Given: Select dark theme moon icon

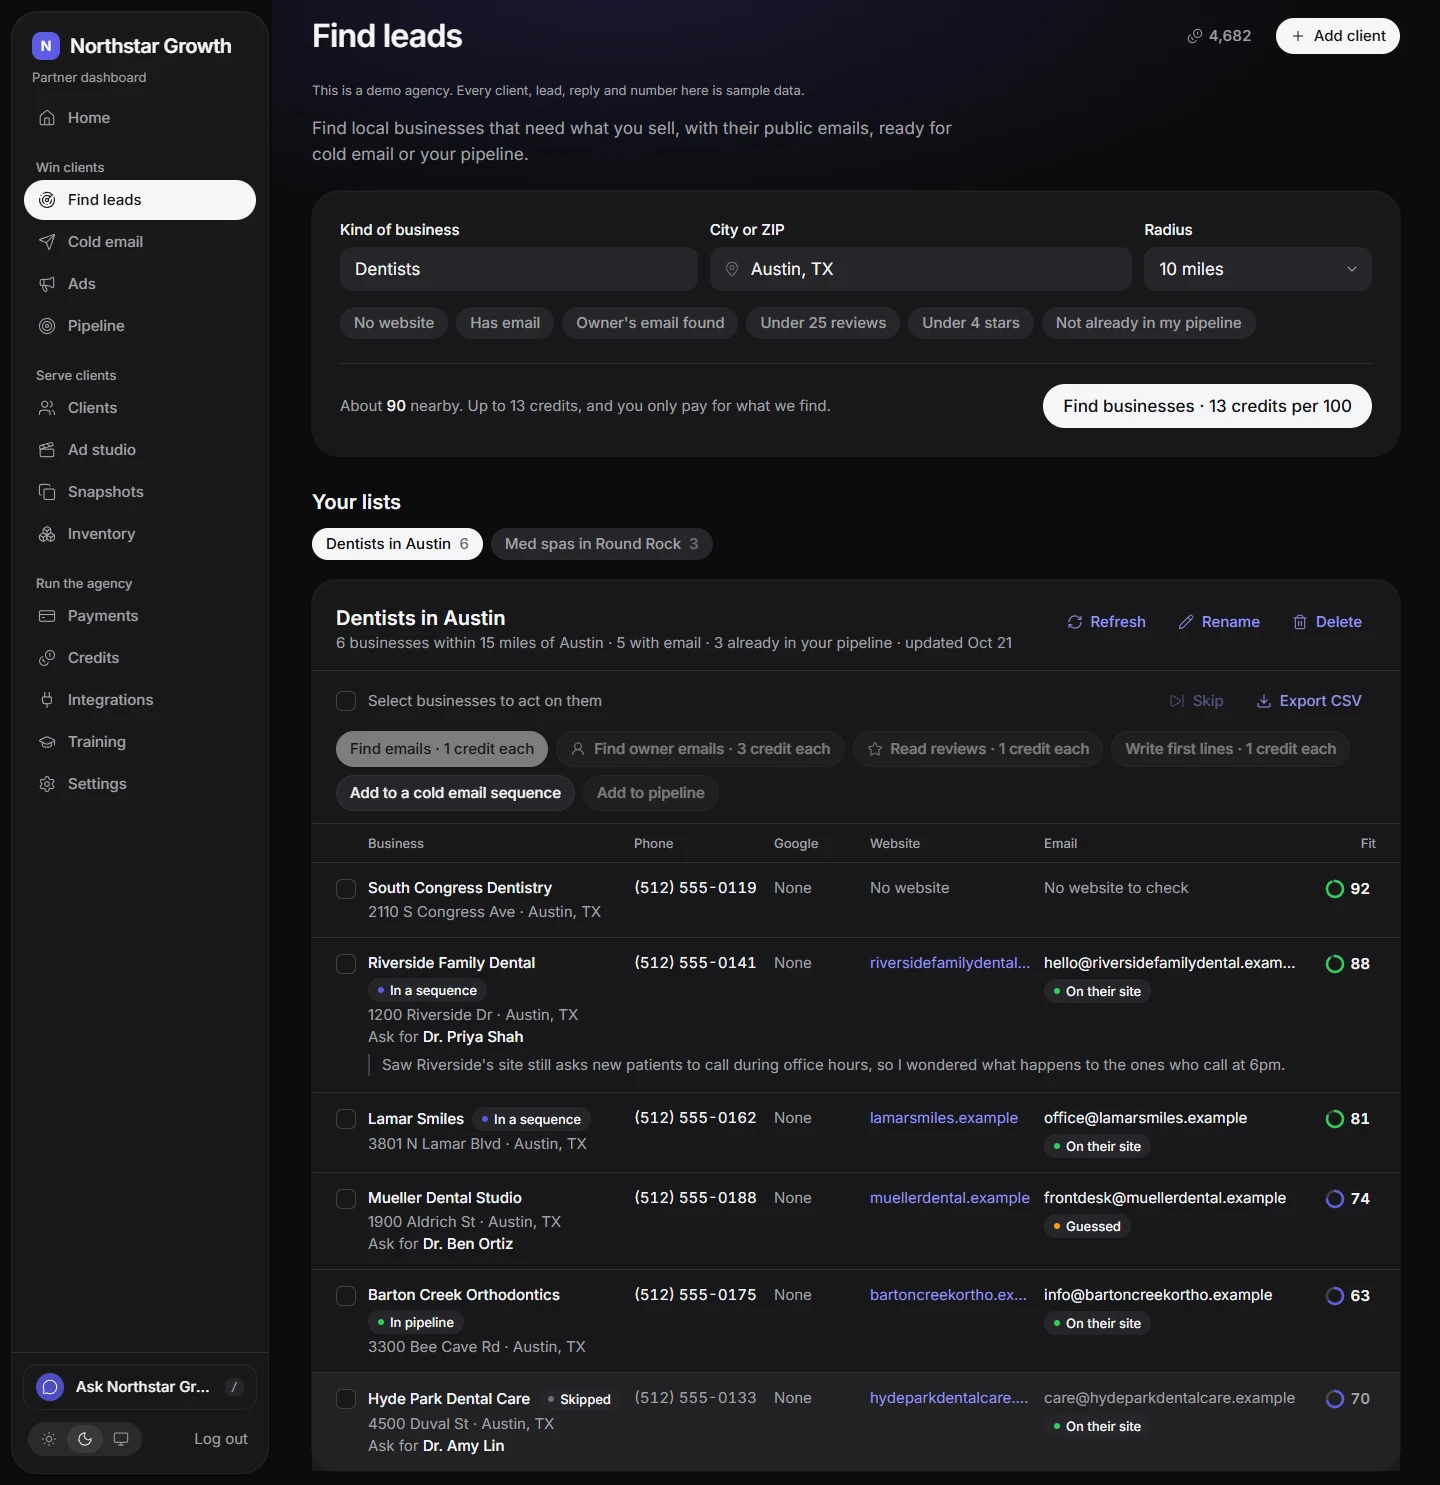Looking at the screenshot, I should coord(85,1439).
